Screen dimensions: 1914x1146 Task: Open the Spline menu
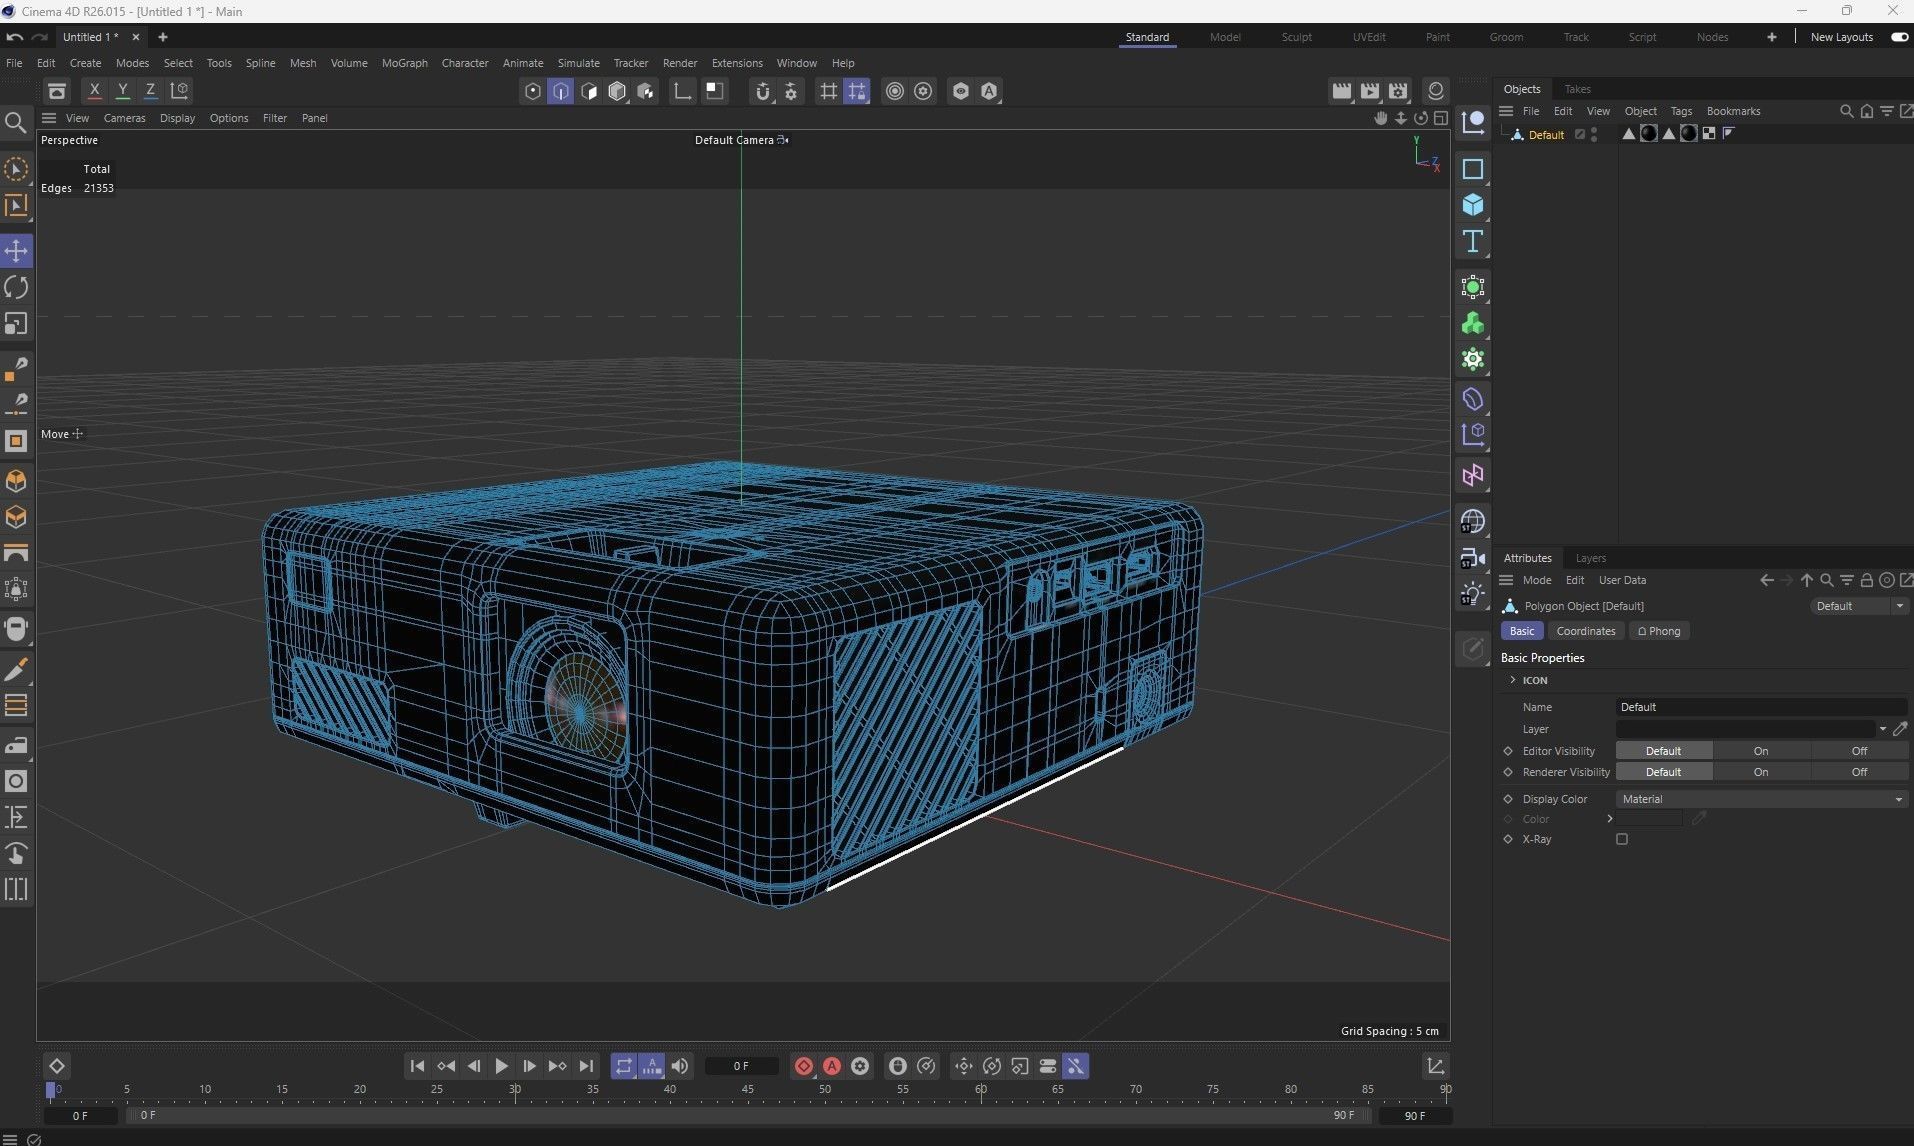[x=260, y=63]
